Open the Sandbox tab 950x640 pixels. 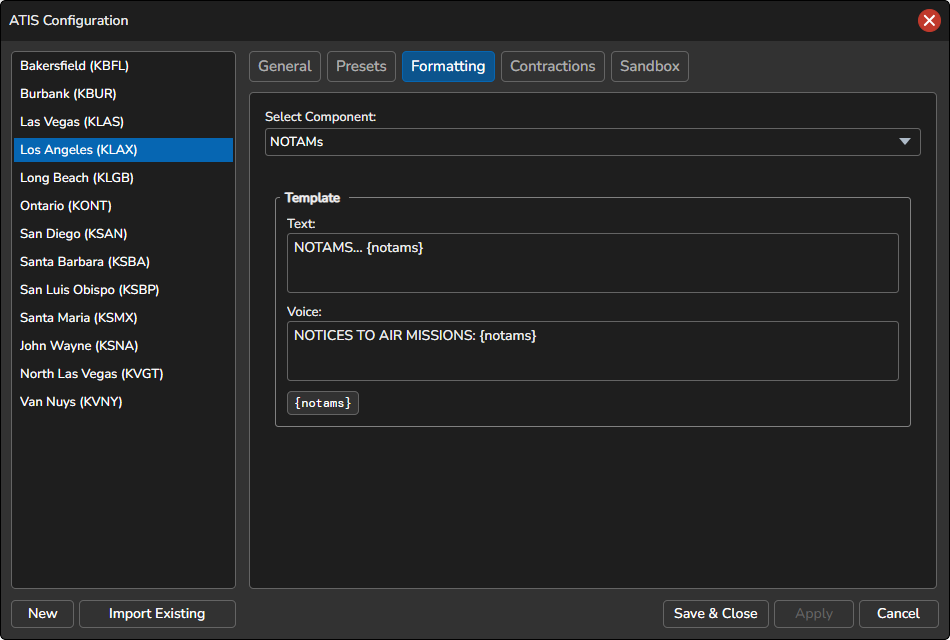point(649,66)
